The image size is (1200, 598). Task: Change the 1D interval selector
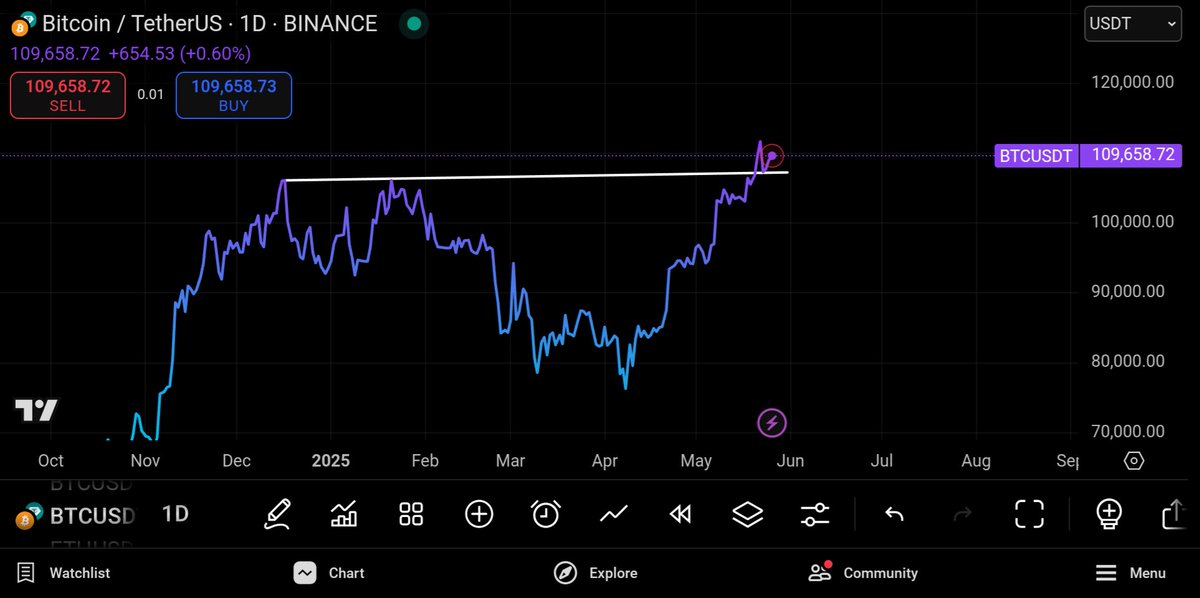pos(175,514)
